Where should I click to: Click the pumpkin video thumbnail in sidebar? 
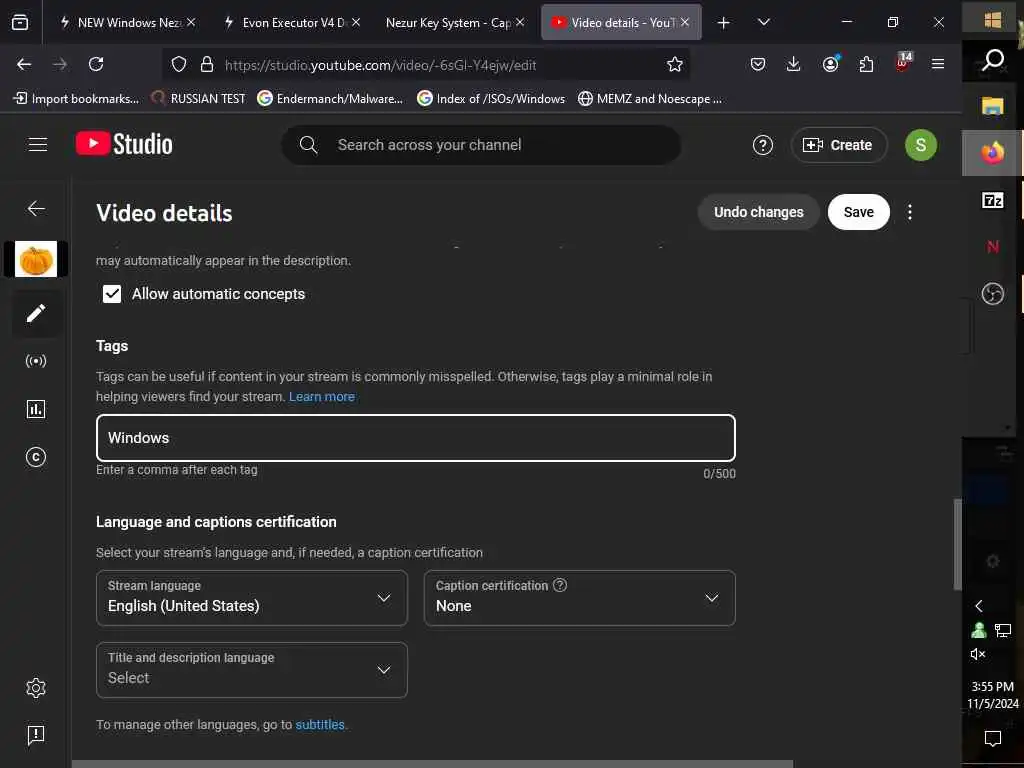(x=36, y=259)
